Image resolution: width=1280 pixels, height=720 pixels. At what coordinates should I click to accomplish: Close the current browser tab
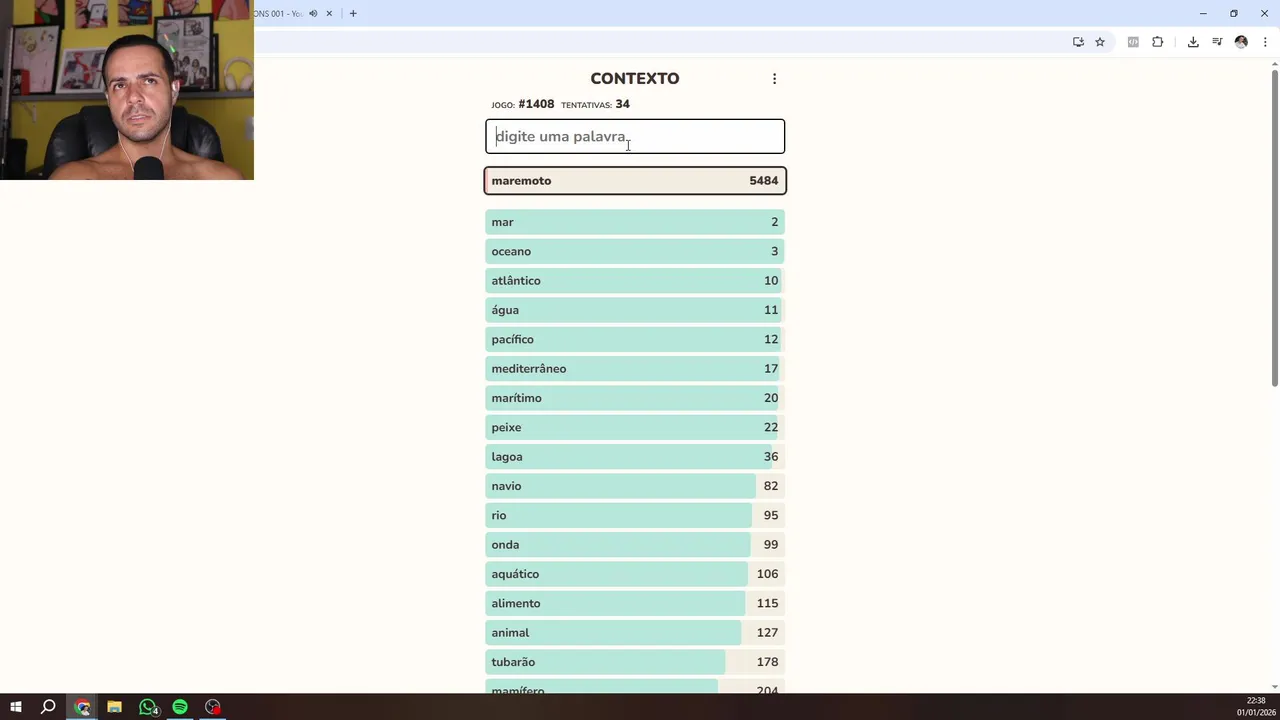point(329,13)
